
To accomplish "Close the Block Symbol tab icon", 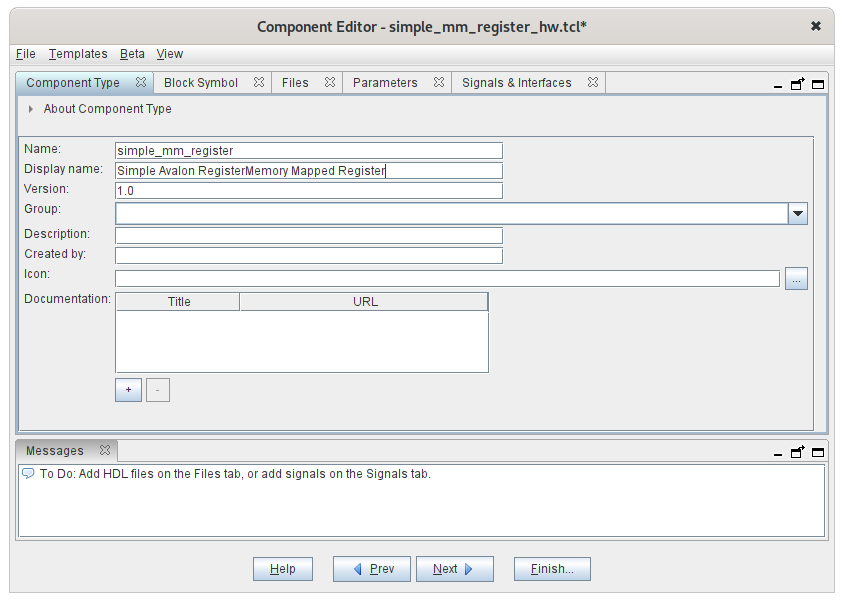I will (x=258, y=83).
